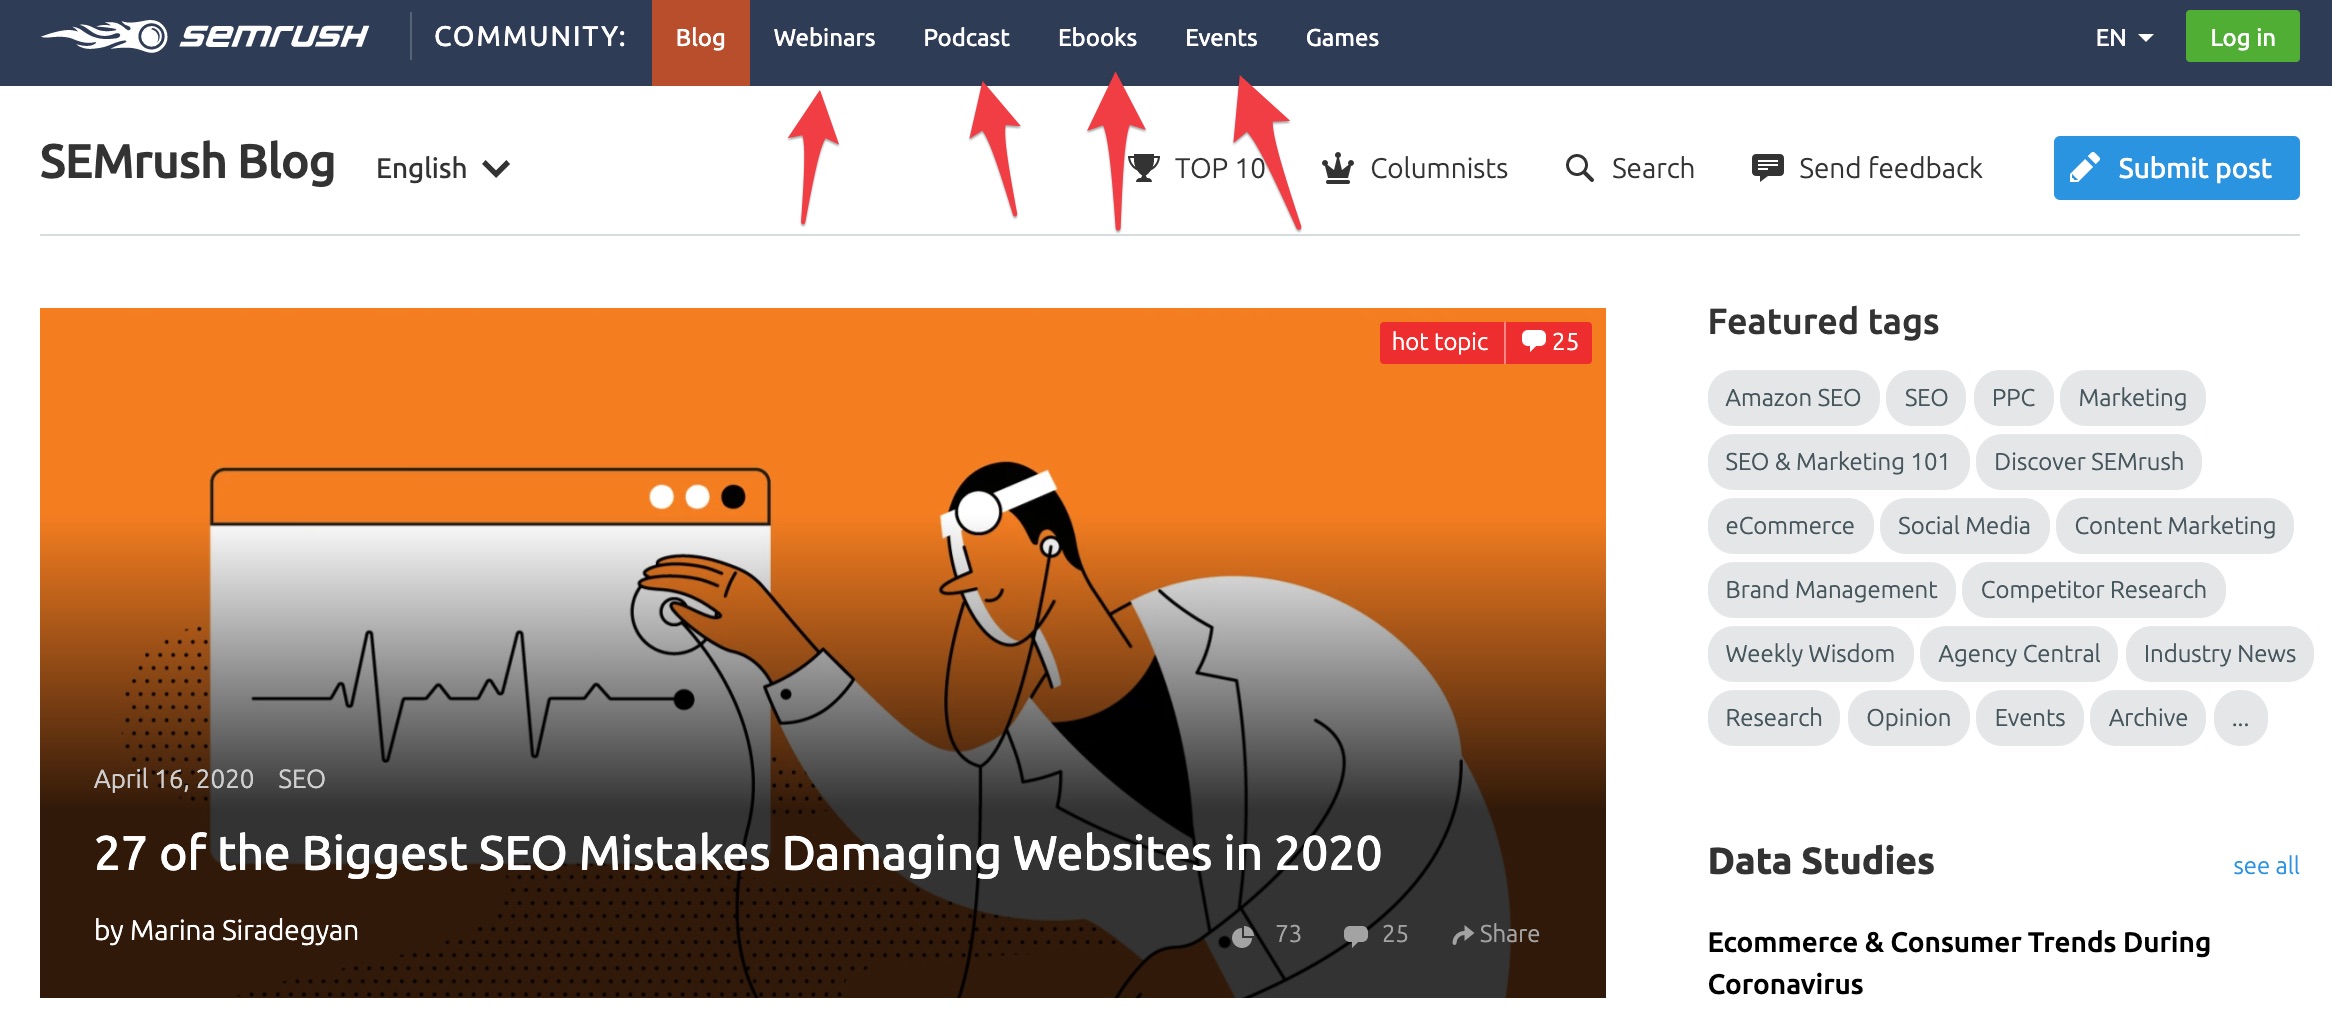The width and height of the screenshot is (2332, 1018).
Task: Open the Ebooks section
Action: coord(1097,38)
